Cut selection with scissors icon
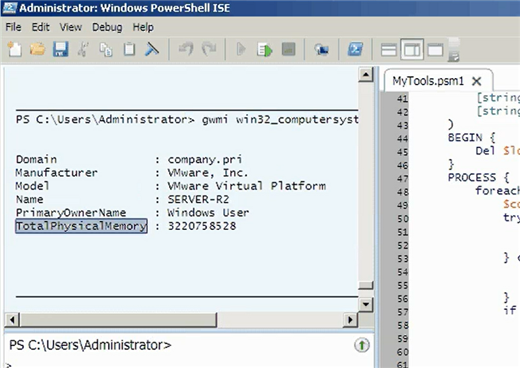Image resolution: width=520 pixels, height=368 pixels. 83,50
